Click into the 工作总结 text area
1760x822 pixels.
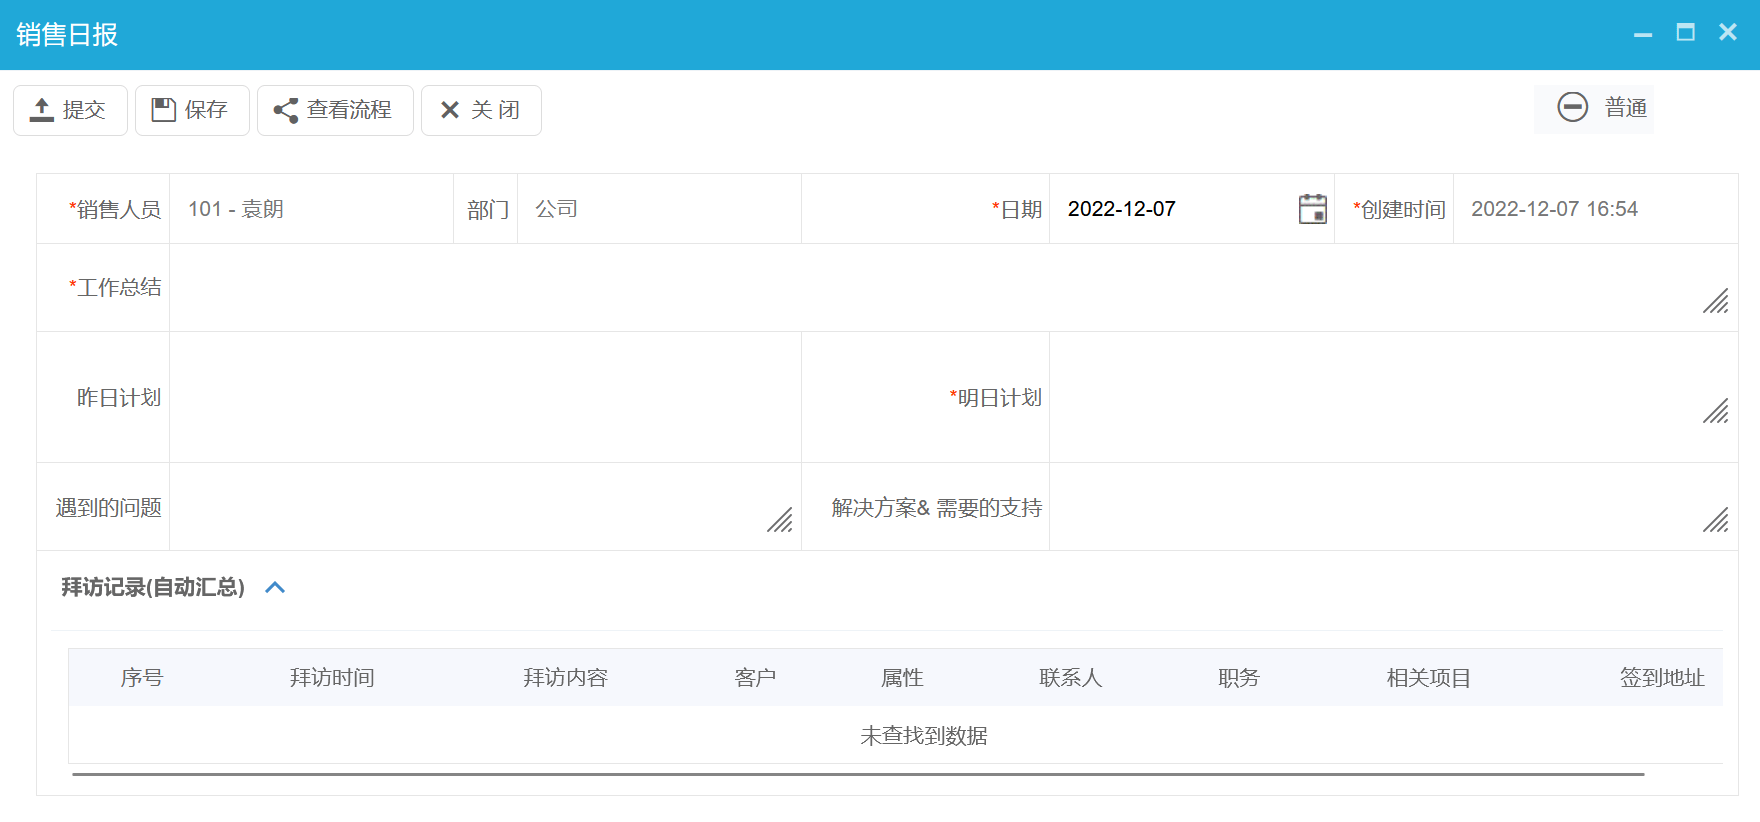point(930,288)
